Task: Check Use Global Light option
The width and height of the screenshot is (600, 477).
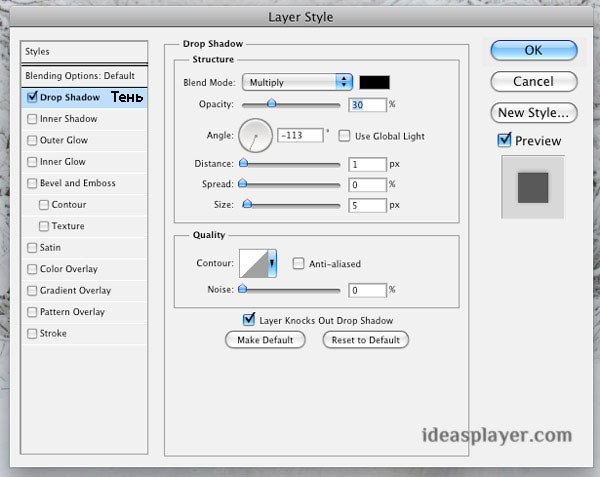Action: [344, 136]
